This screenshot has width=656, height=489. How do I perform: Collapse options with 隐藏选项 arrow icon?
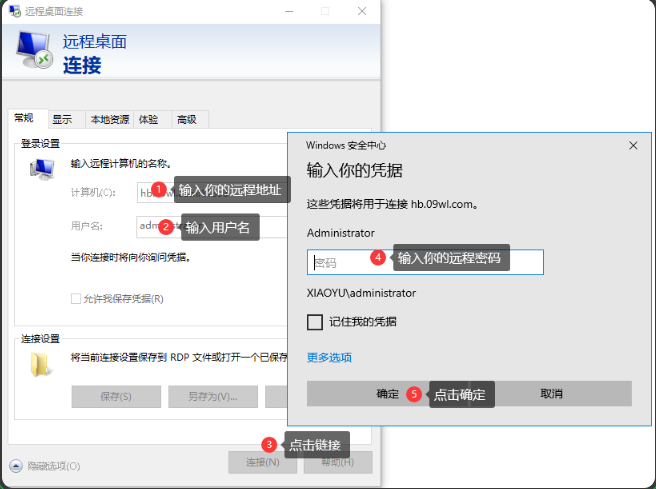(16, 466)
